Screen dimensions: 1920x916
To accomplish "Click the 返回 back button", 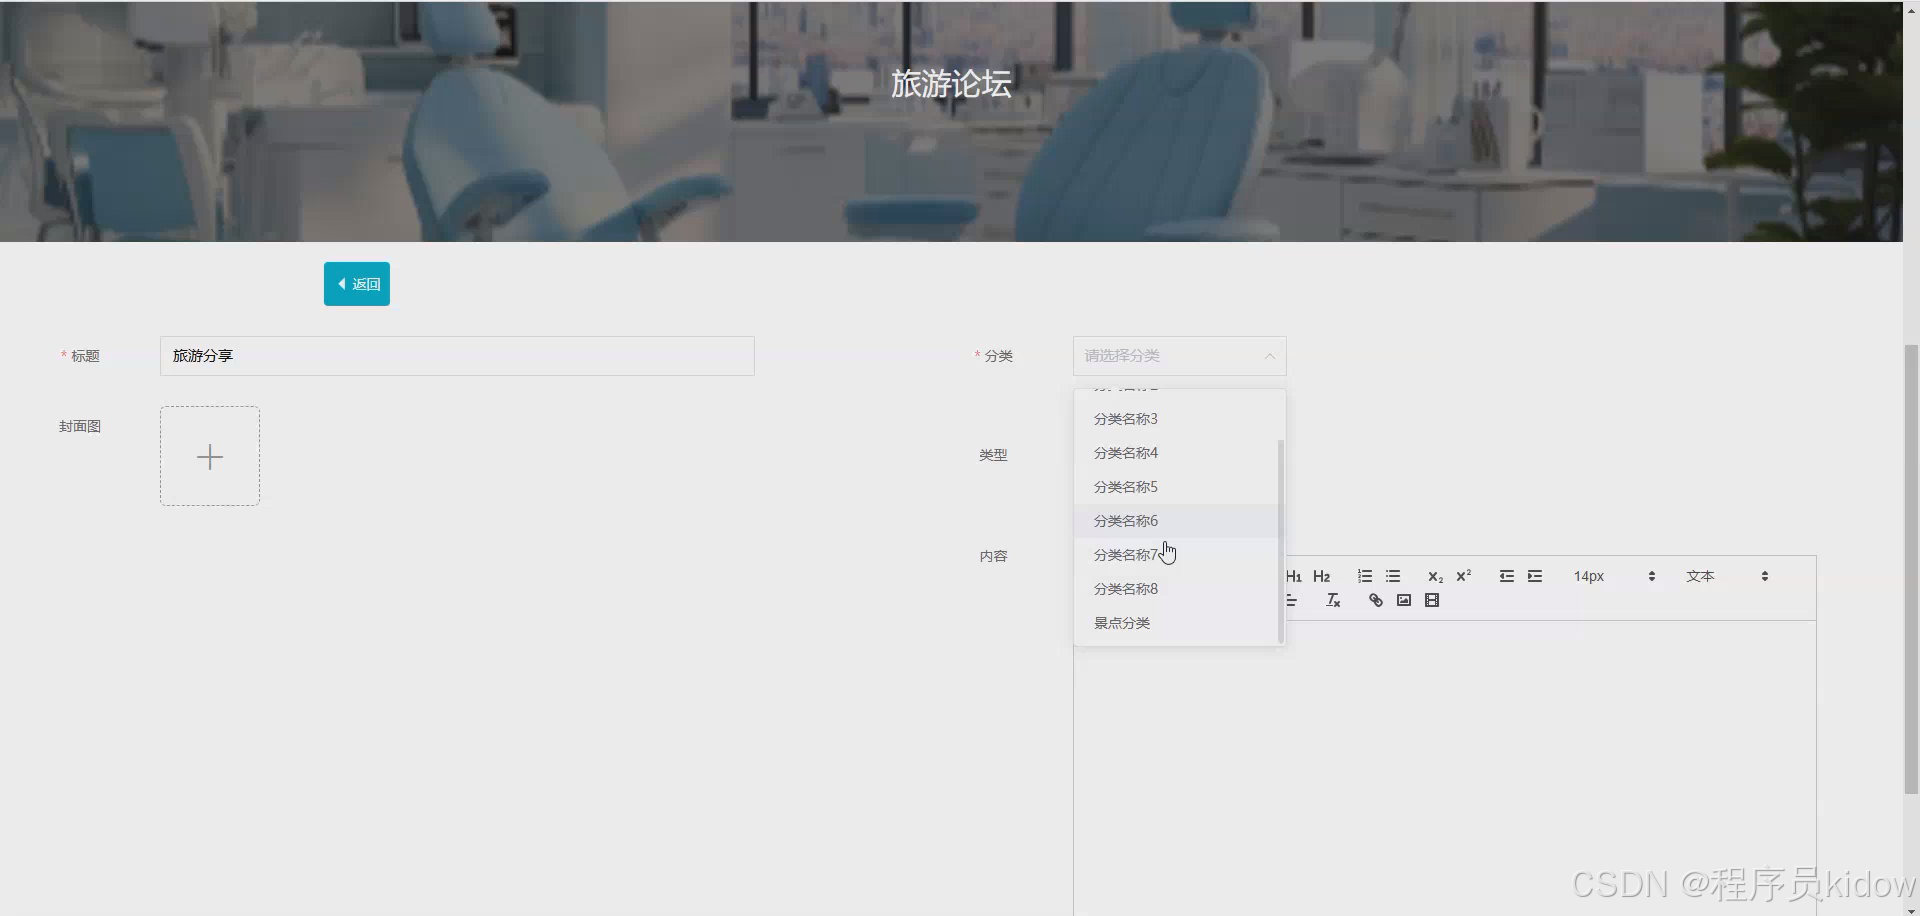I will click(x=356, y=284).
